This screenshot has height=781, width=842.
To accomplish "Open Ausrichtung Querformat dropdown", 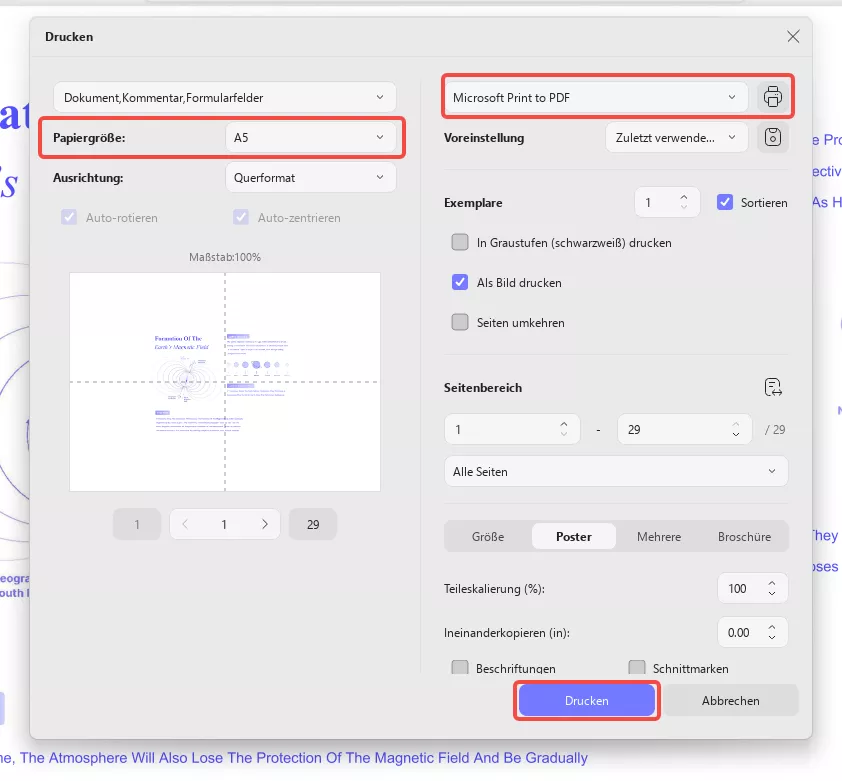I will tap(310, 177).
